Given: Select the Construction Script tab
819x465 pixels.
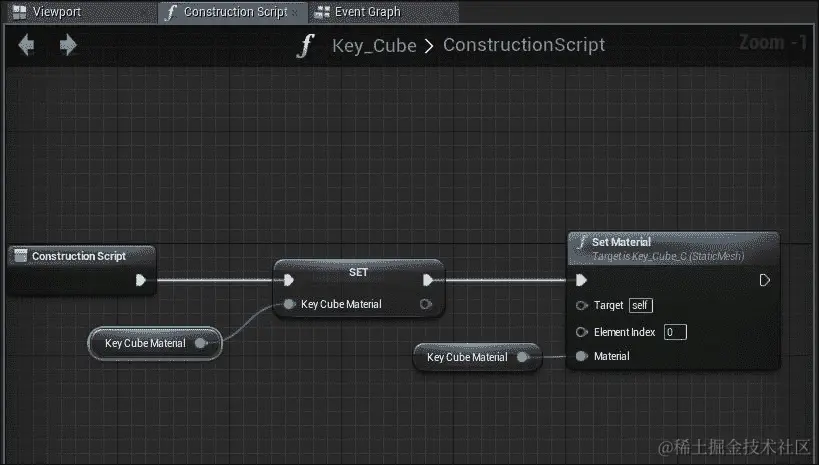Looking at the screenshot, I should tap(232, 11).
